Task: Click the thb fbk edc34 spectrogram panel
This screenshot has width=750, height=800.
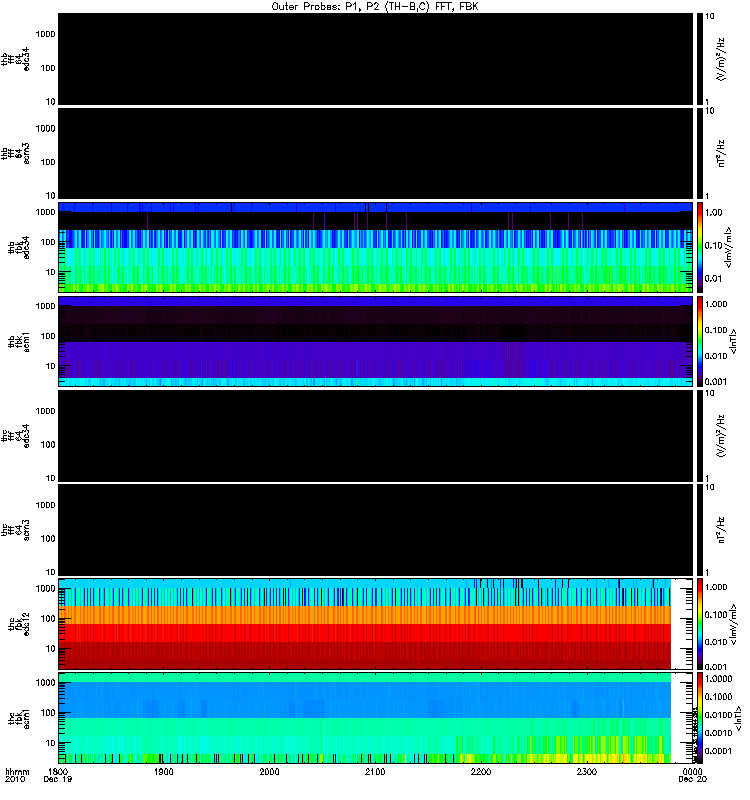Action: tap(376, 247)
